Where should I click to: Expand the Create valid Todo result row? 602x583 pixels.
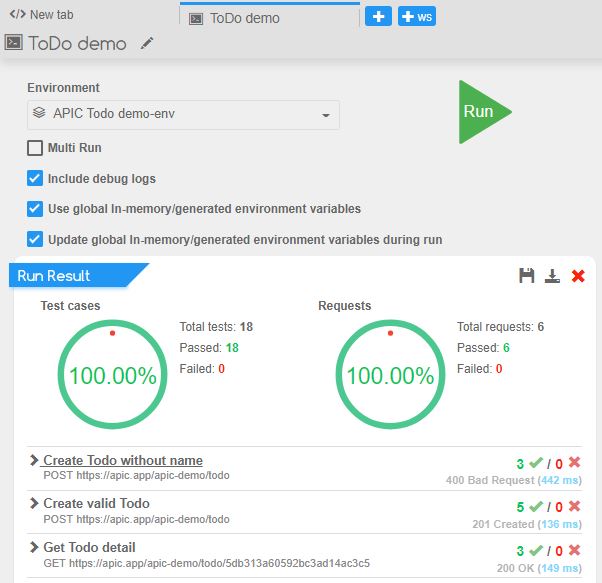[x=34, y=504]
